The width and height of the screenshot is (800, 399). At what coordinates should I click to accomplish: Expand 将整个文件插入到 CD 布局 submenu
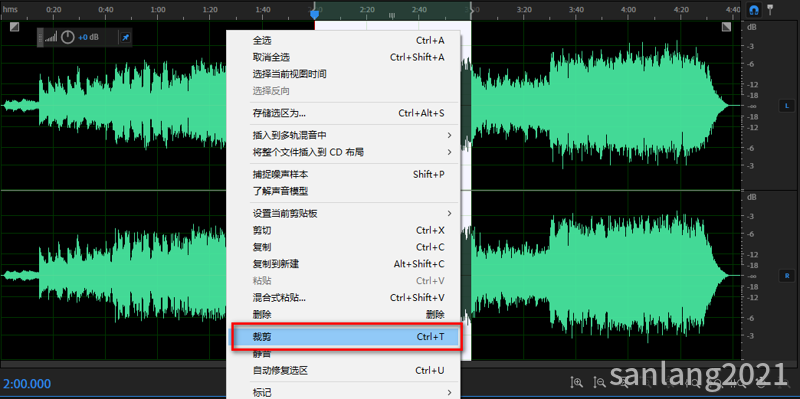point(343,152)
